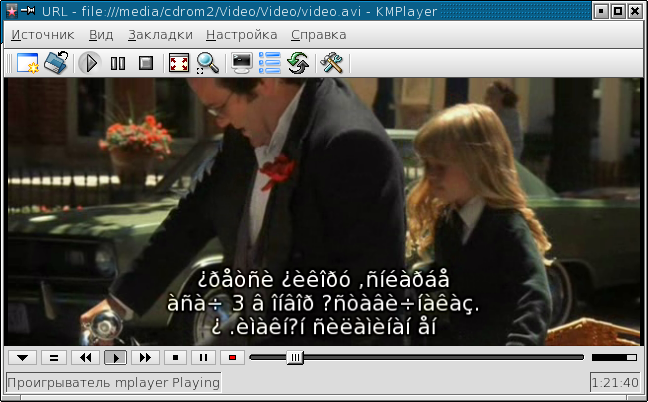Click the control panel pause button
Screen dimensions: 648x402
click(x=203, y=357)
